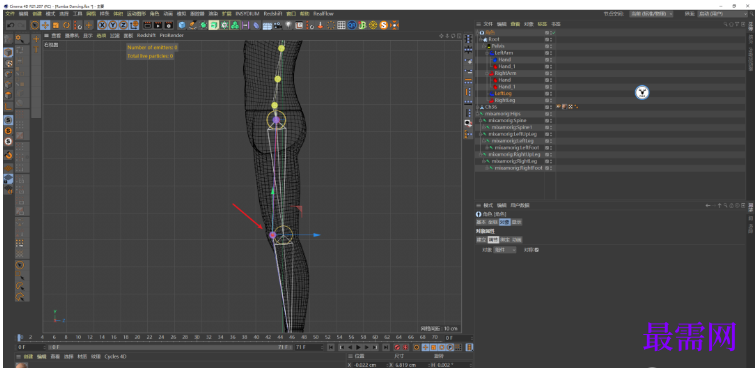Viewport: 755px width, 368px height.
Task: Toggle Z axis lock button
Action: tap(124, 25)
